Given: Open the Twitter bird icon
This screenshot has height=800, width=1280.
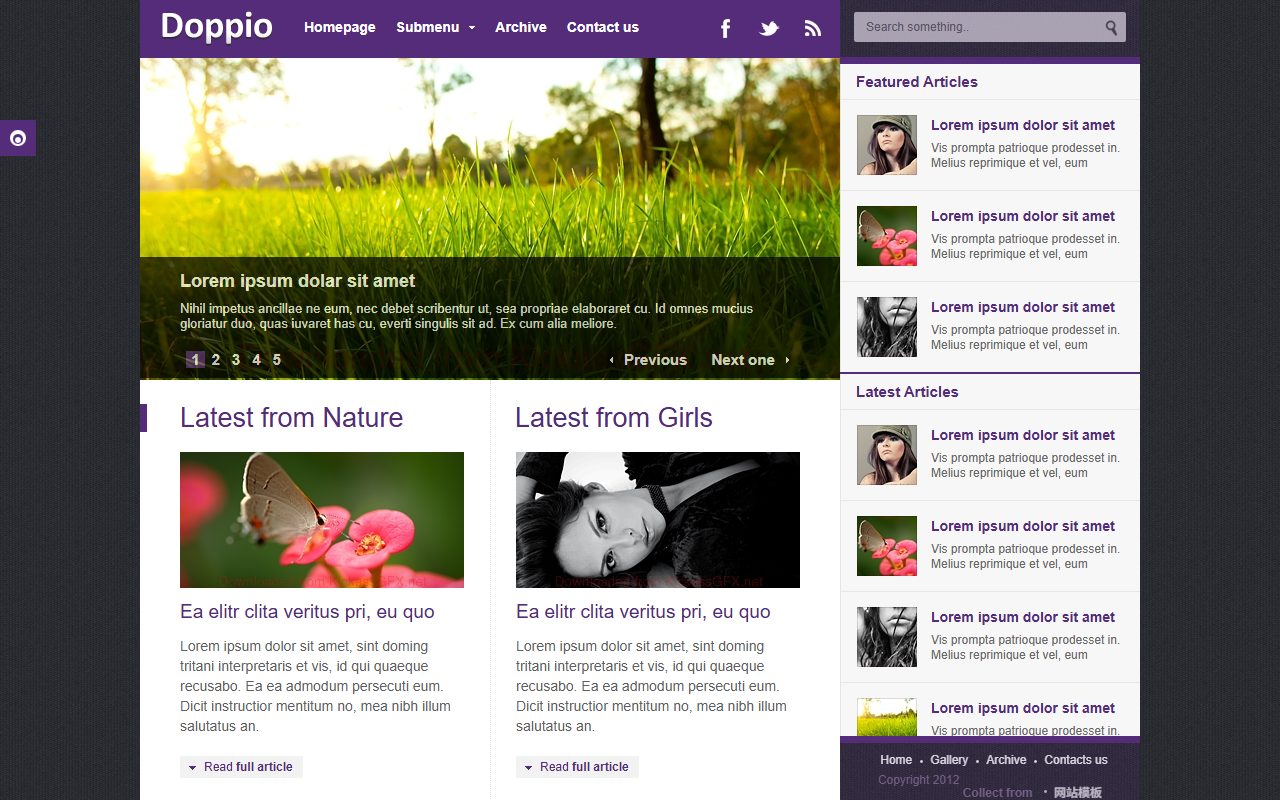Looking at the screenshot, I should pos(769,28).
